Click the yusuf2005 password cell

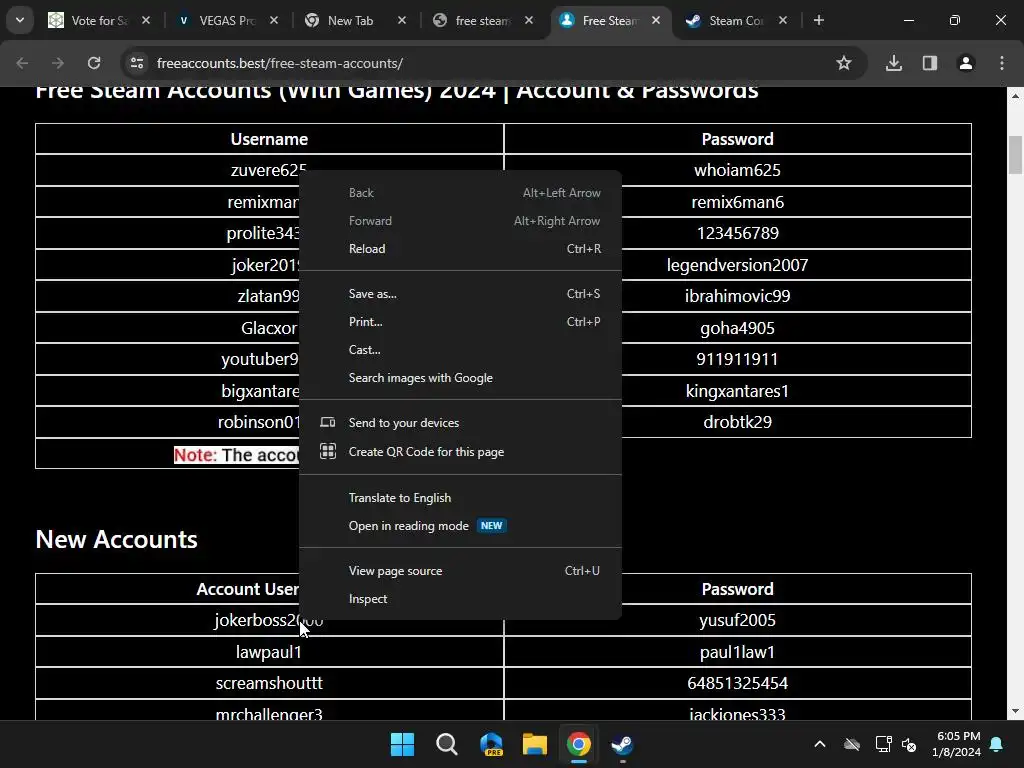pyautogui.click(x=737, y=620)
